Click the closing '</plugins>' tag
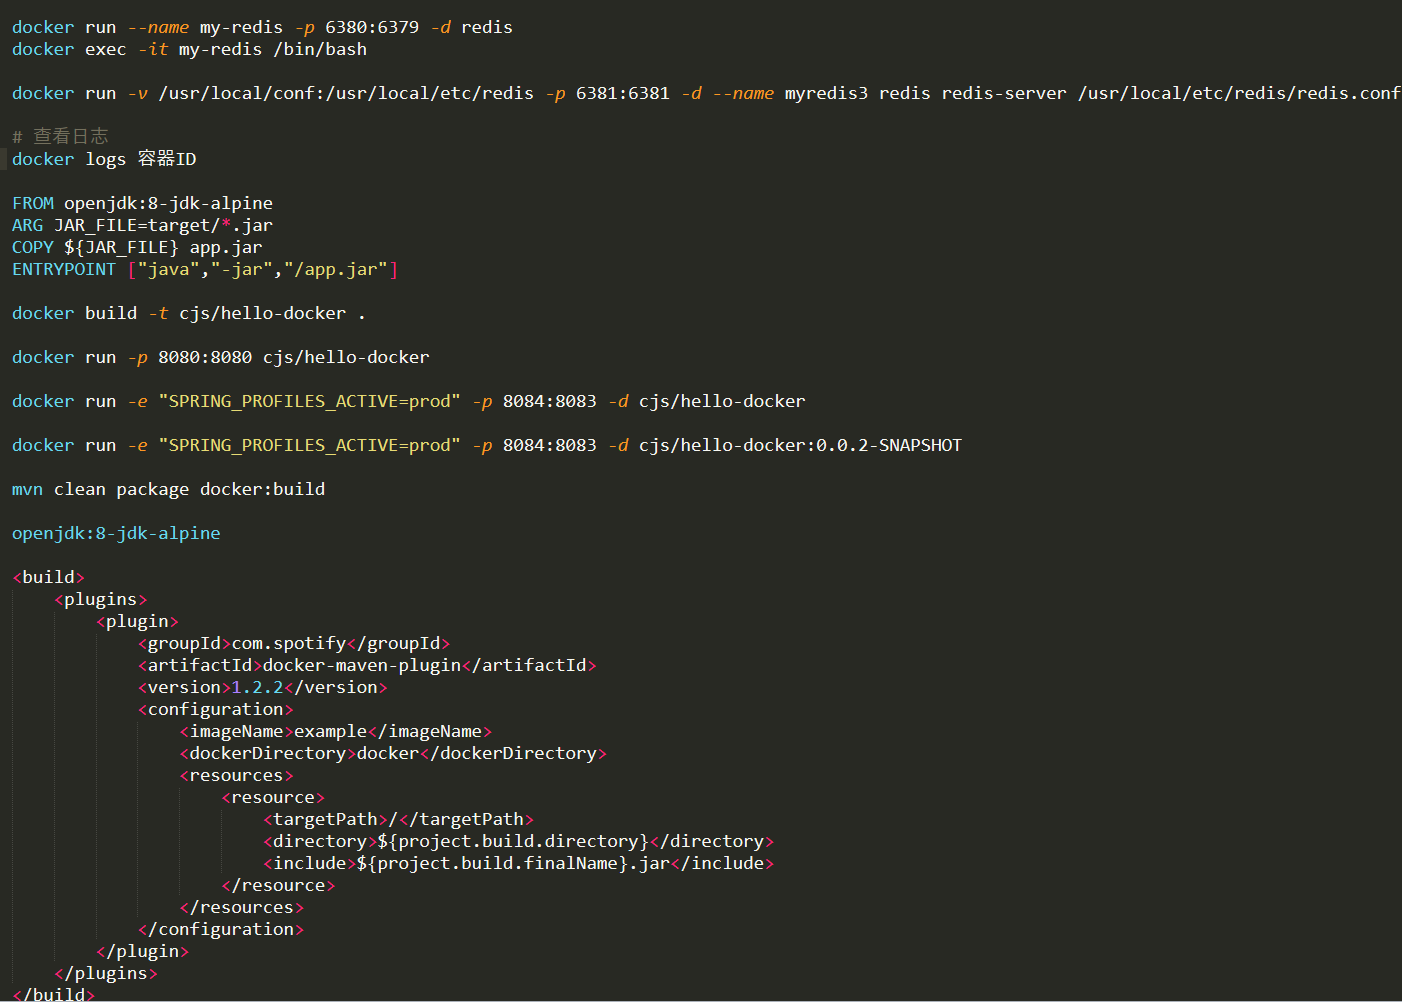 point(106,973)
